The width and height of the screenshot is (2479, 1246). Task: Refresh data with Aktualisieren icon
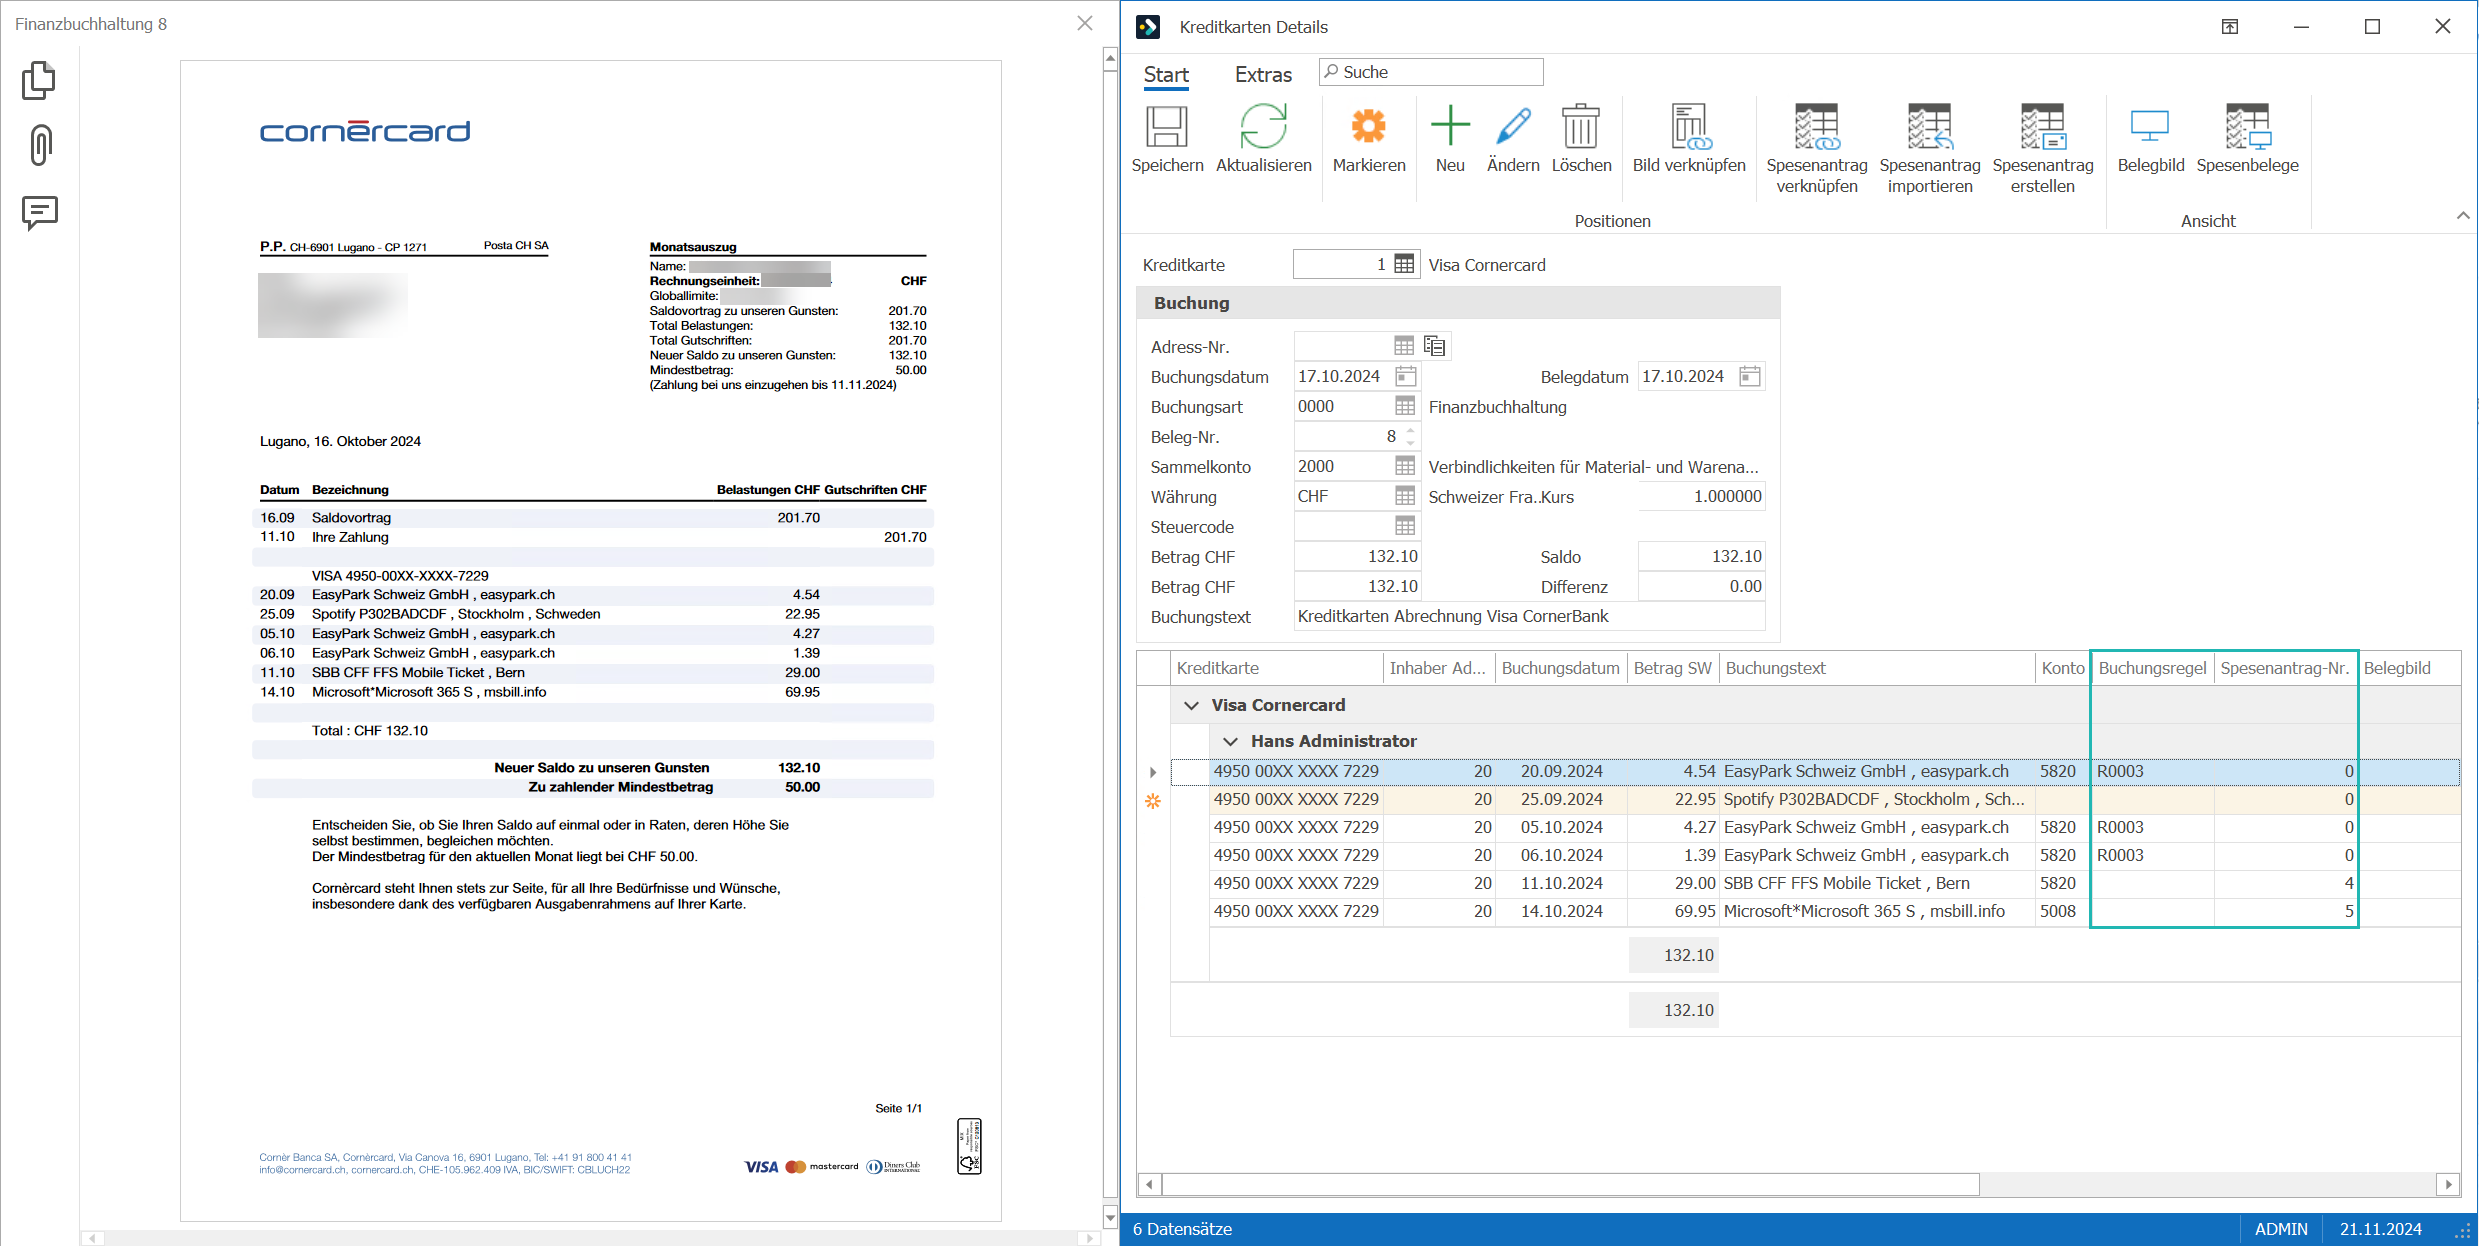(x=1263, y=127)
